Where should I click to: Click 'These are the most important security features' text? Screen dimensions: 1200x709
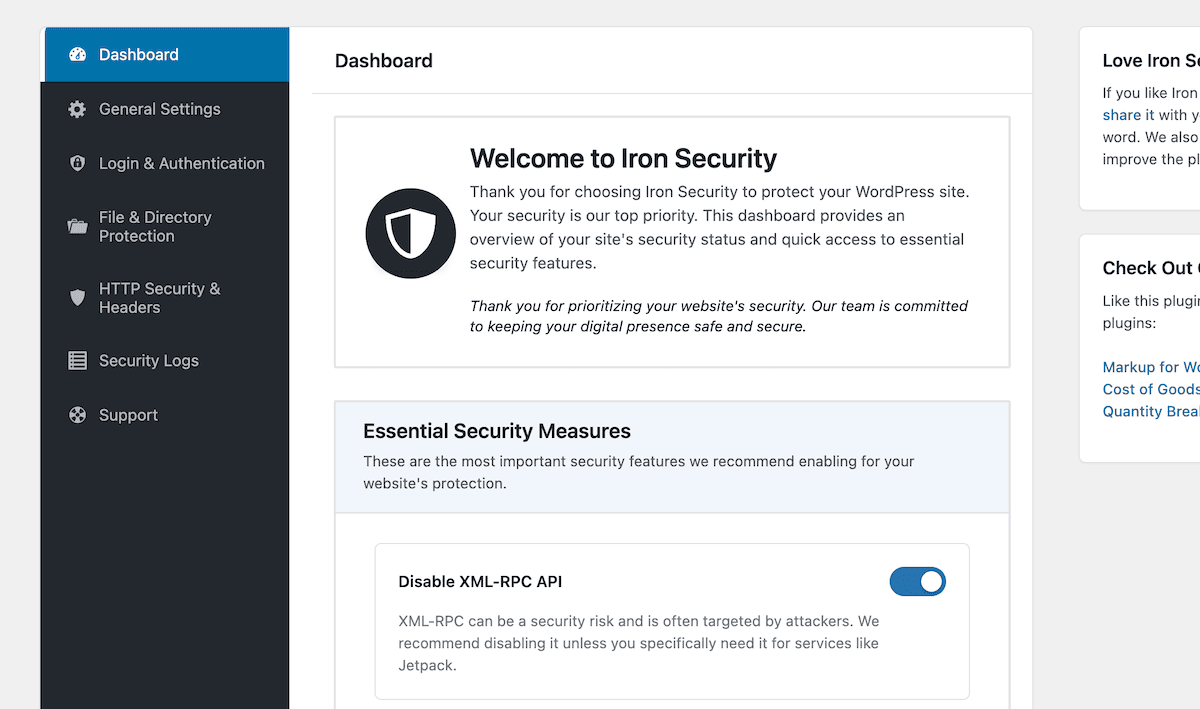tap(639, 472)
